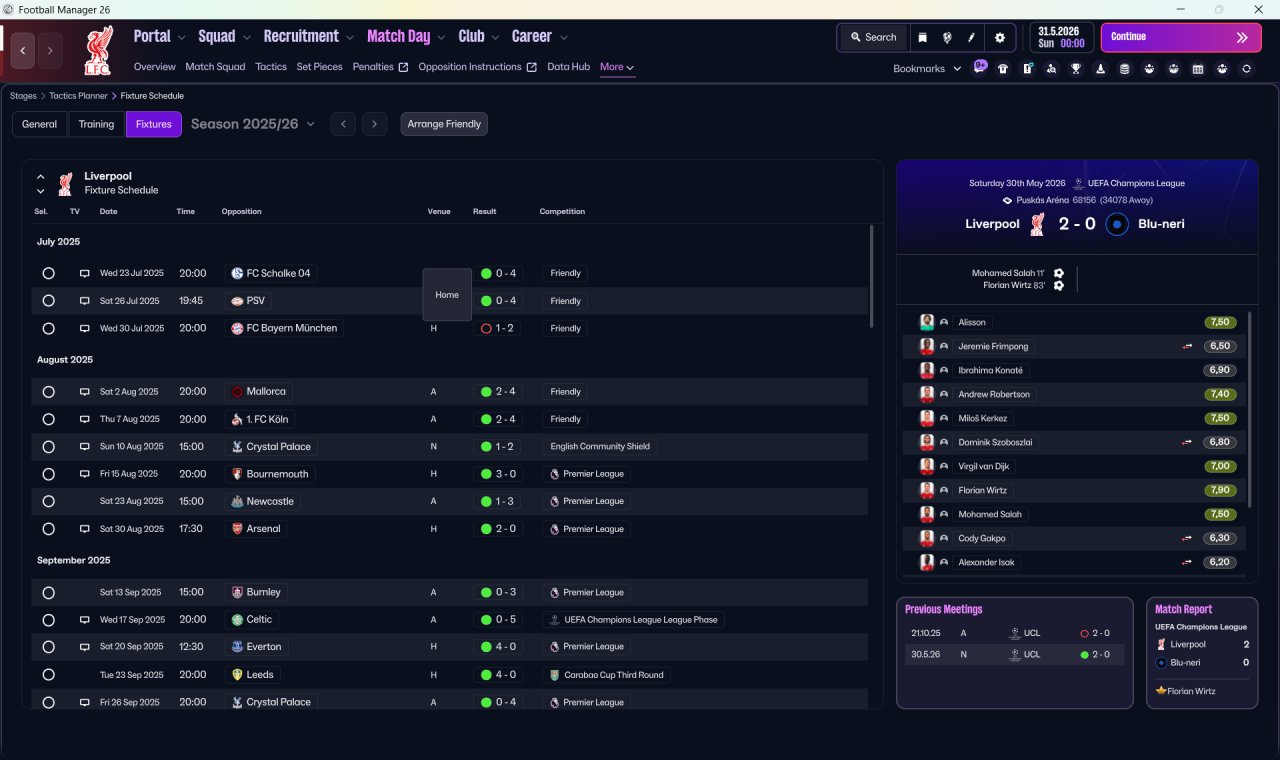1280x760 pixels.
Task: Click Alisson's player portrait thumbnail
Action: (927, 322)
